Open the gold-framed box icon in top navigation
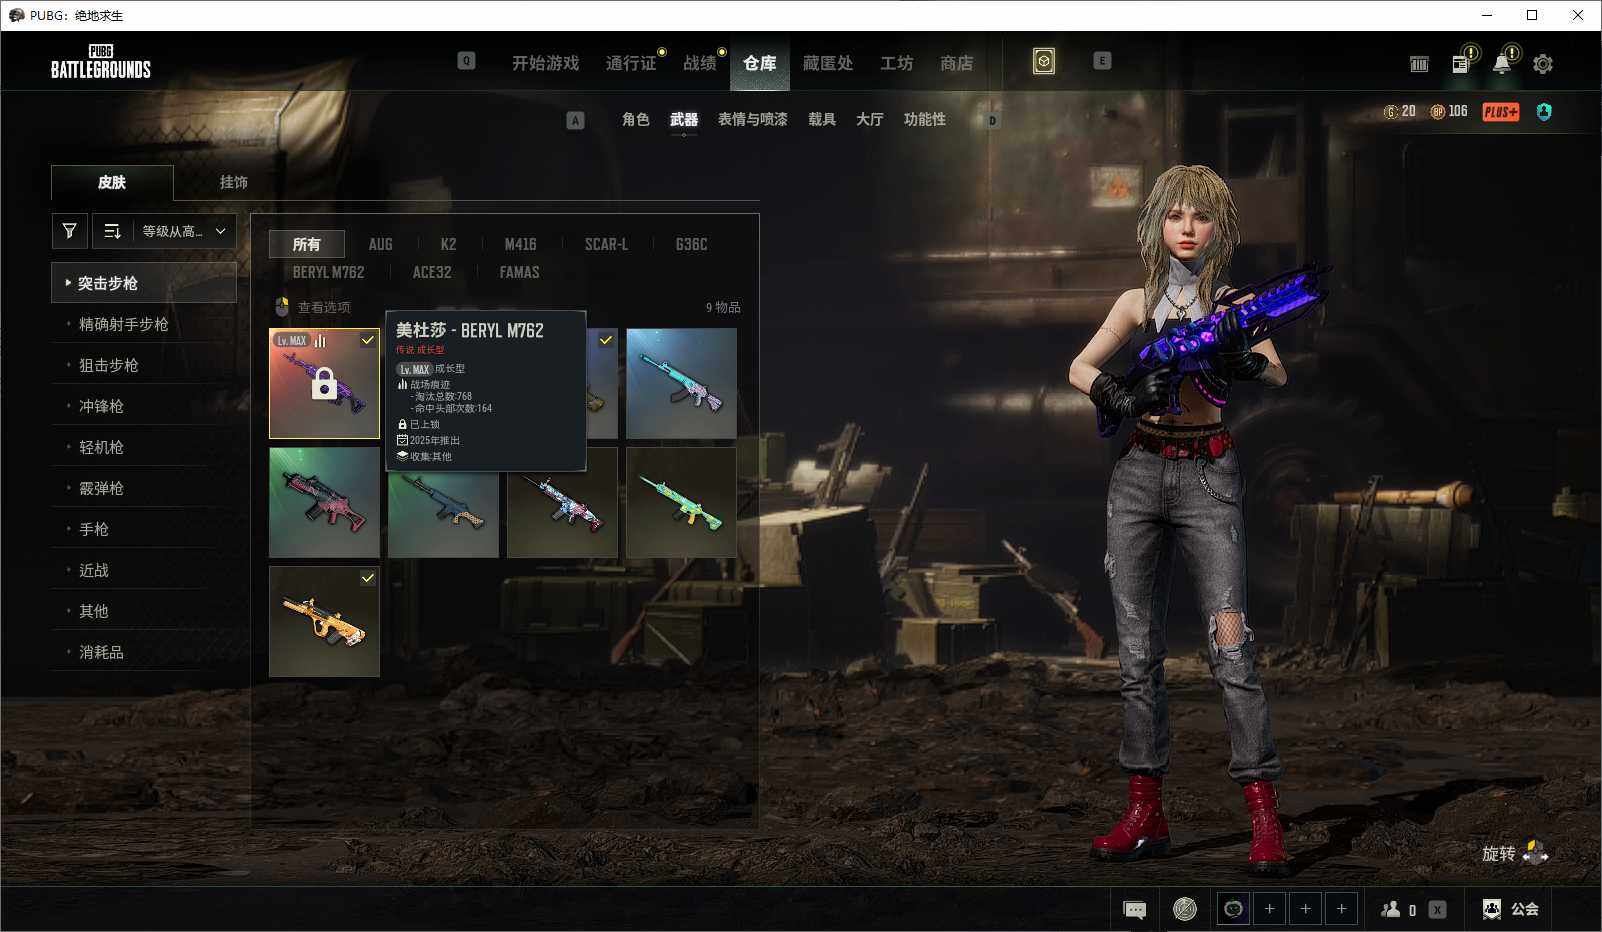The width and height of the screenshot is (1602, 932). pyautogui.click(x=1044, y=62)
